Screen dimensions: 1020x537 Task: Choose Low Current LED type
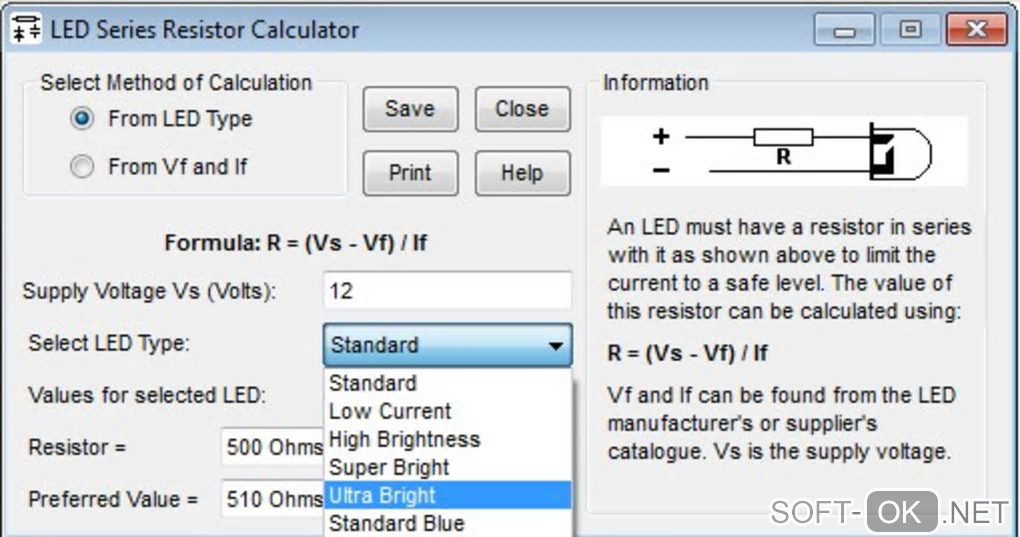390,411
